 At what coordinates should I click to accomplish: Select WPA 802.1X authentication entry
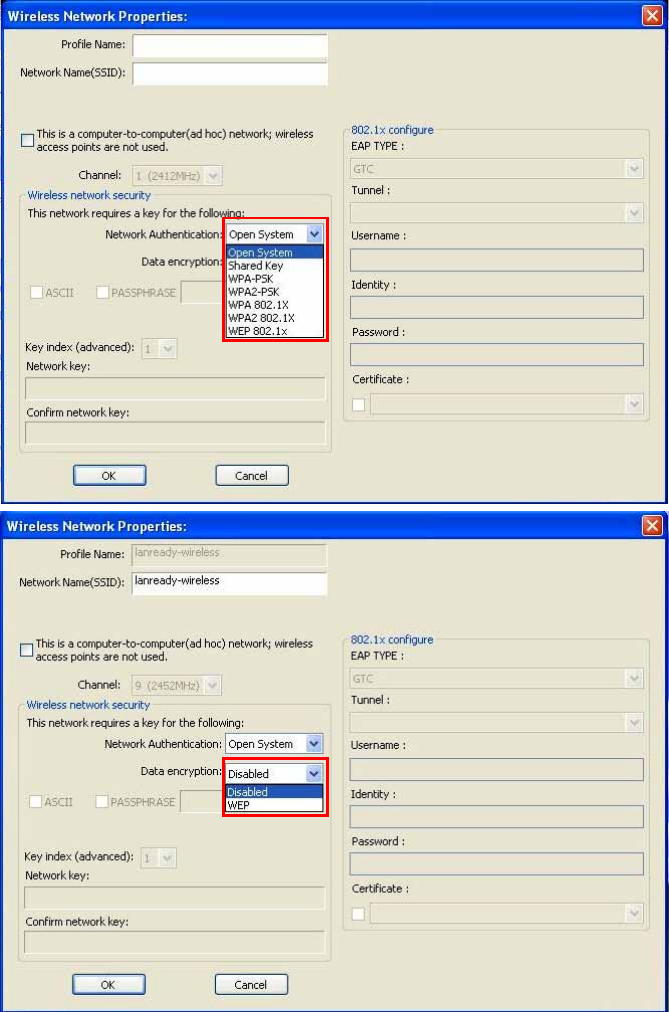275,305
